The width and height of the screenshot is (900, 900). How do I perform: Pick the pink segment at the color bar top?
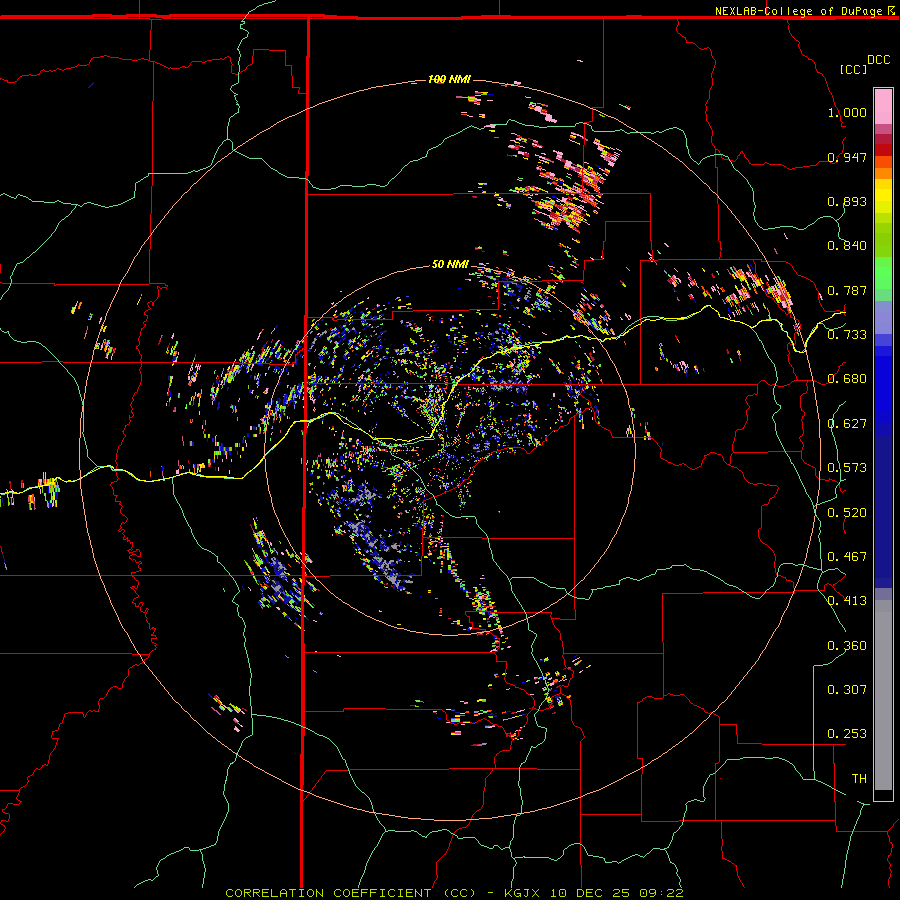click(883, 107)
